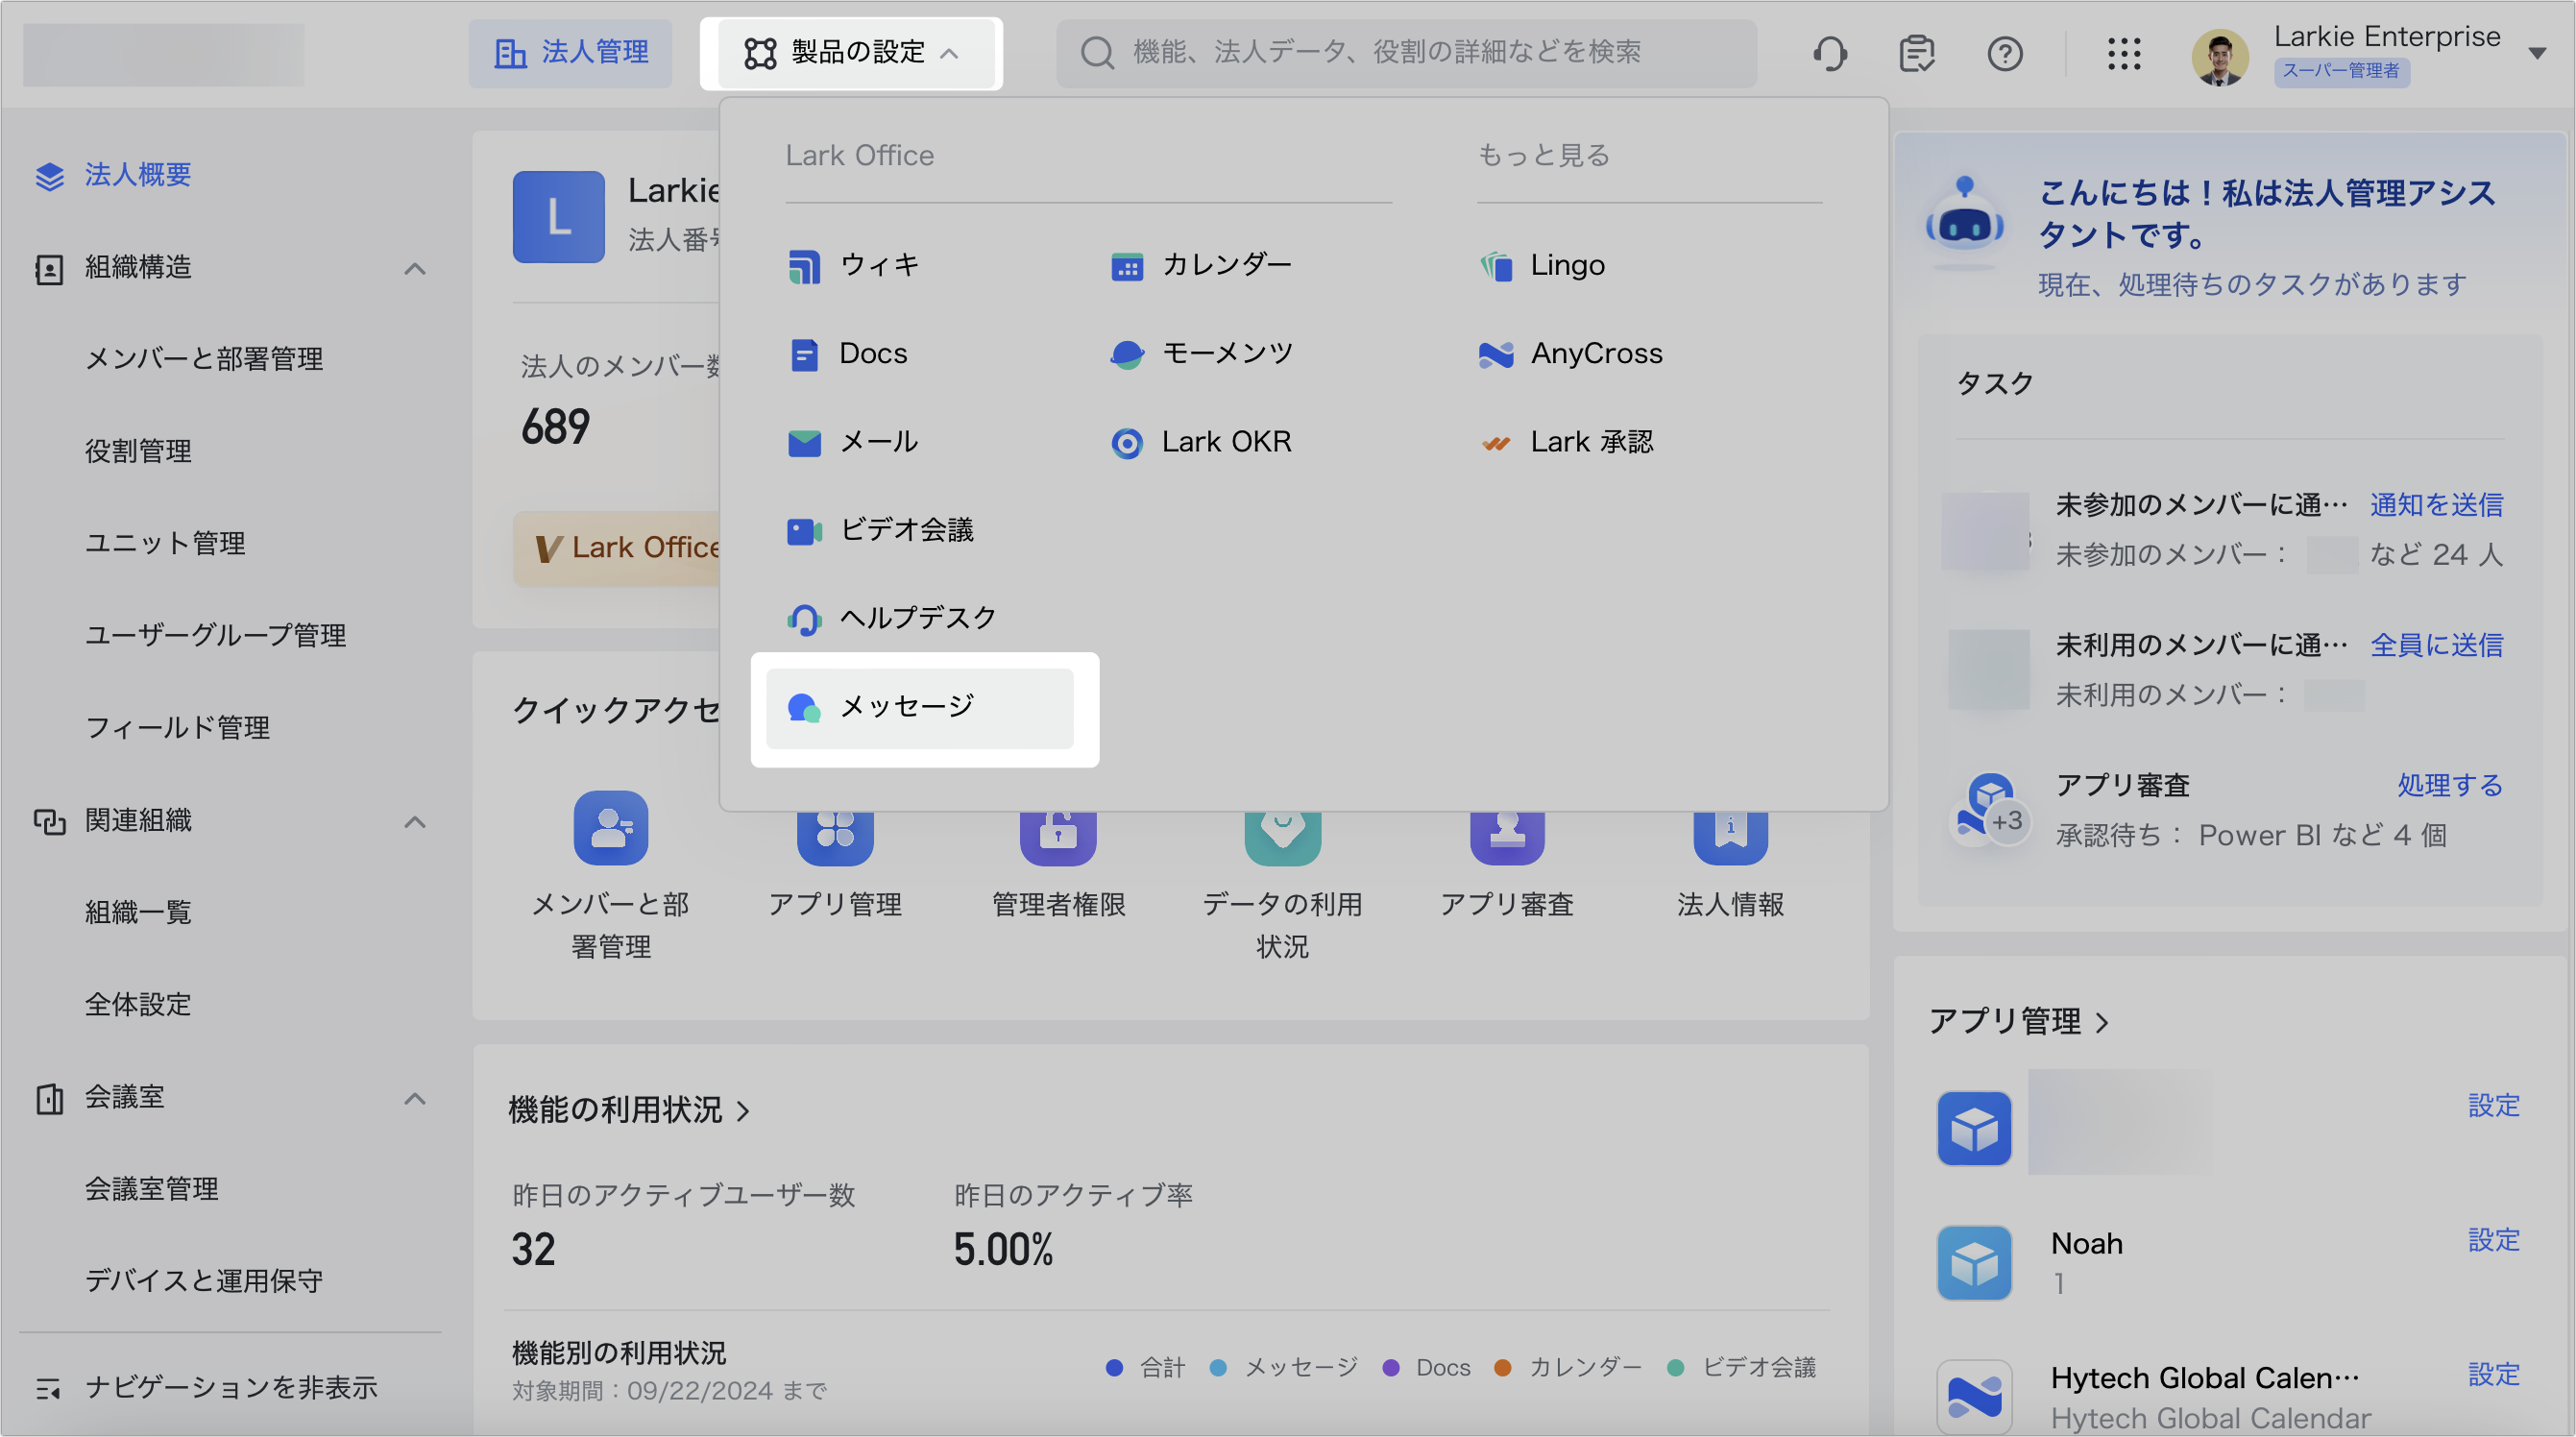Click the task checklist icon in header
The image size is (2576, 1437).
click(1917, 53)
